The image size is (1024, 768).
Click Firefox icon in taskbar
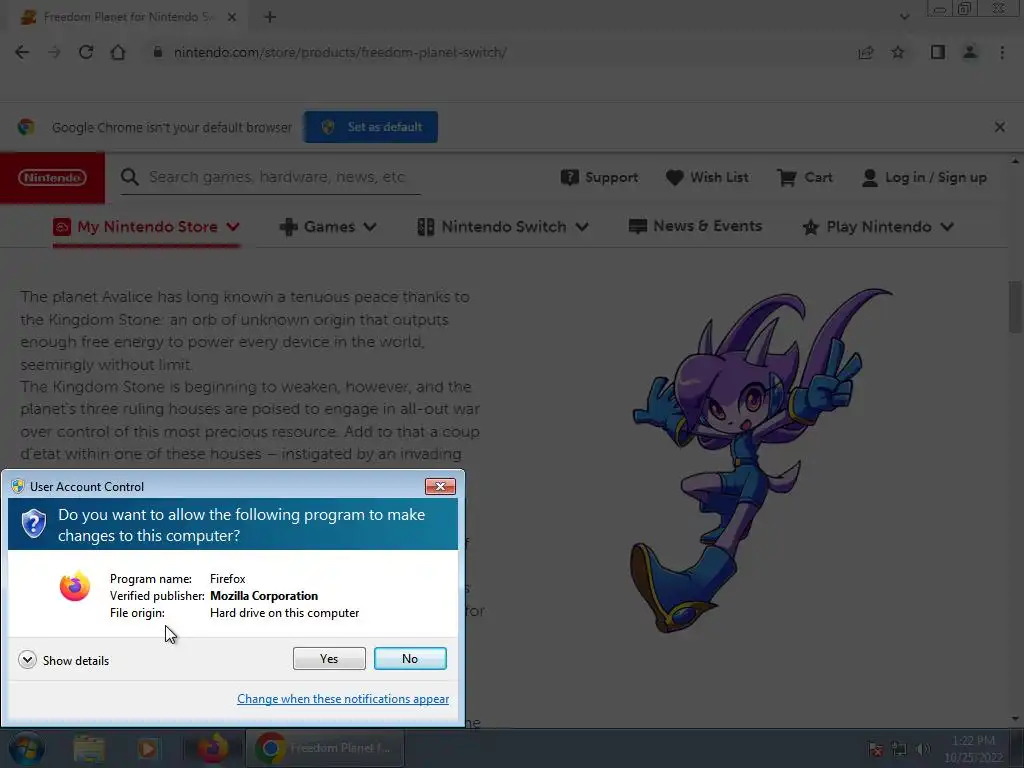pyautogui.click(x=212, y=748)
